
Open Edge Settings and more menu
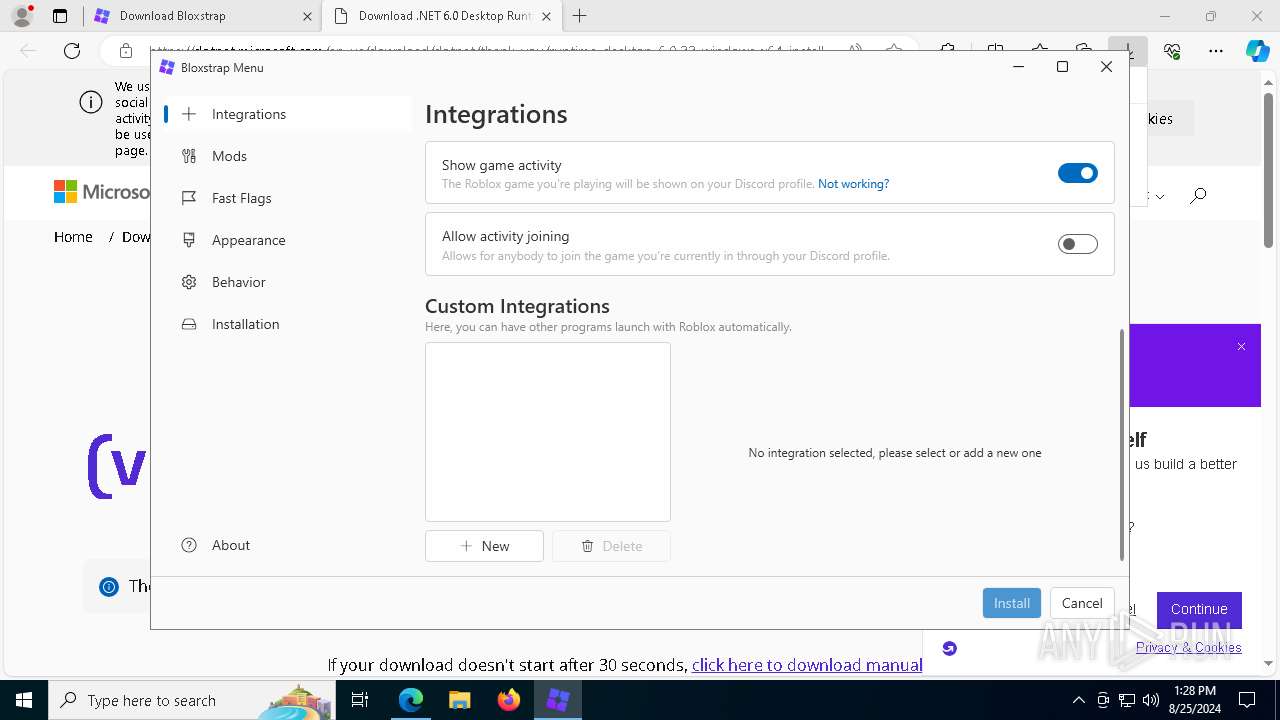(x=1216, y=51)
